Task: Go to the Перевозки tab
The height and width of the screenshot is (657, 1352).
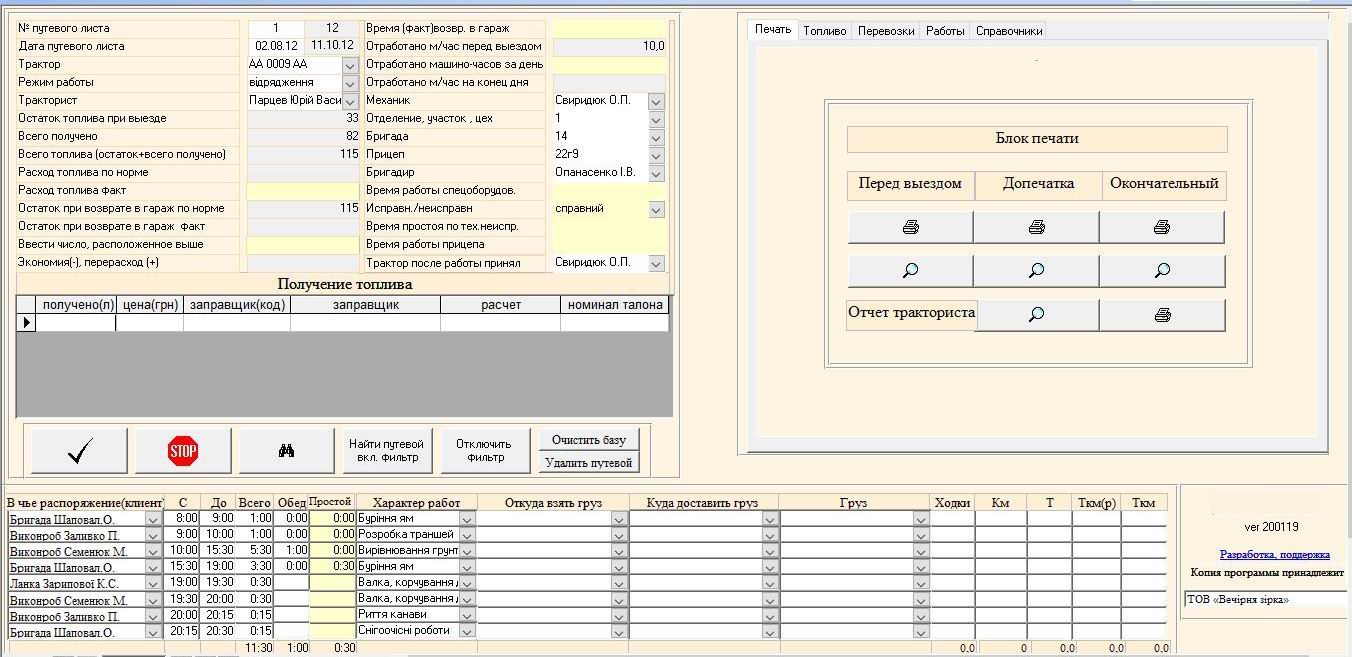Action: 886,31
